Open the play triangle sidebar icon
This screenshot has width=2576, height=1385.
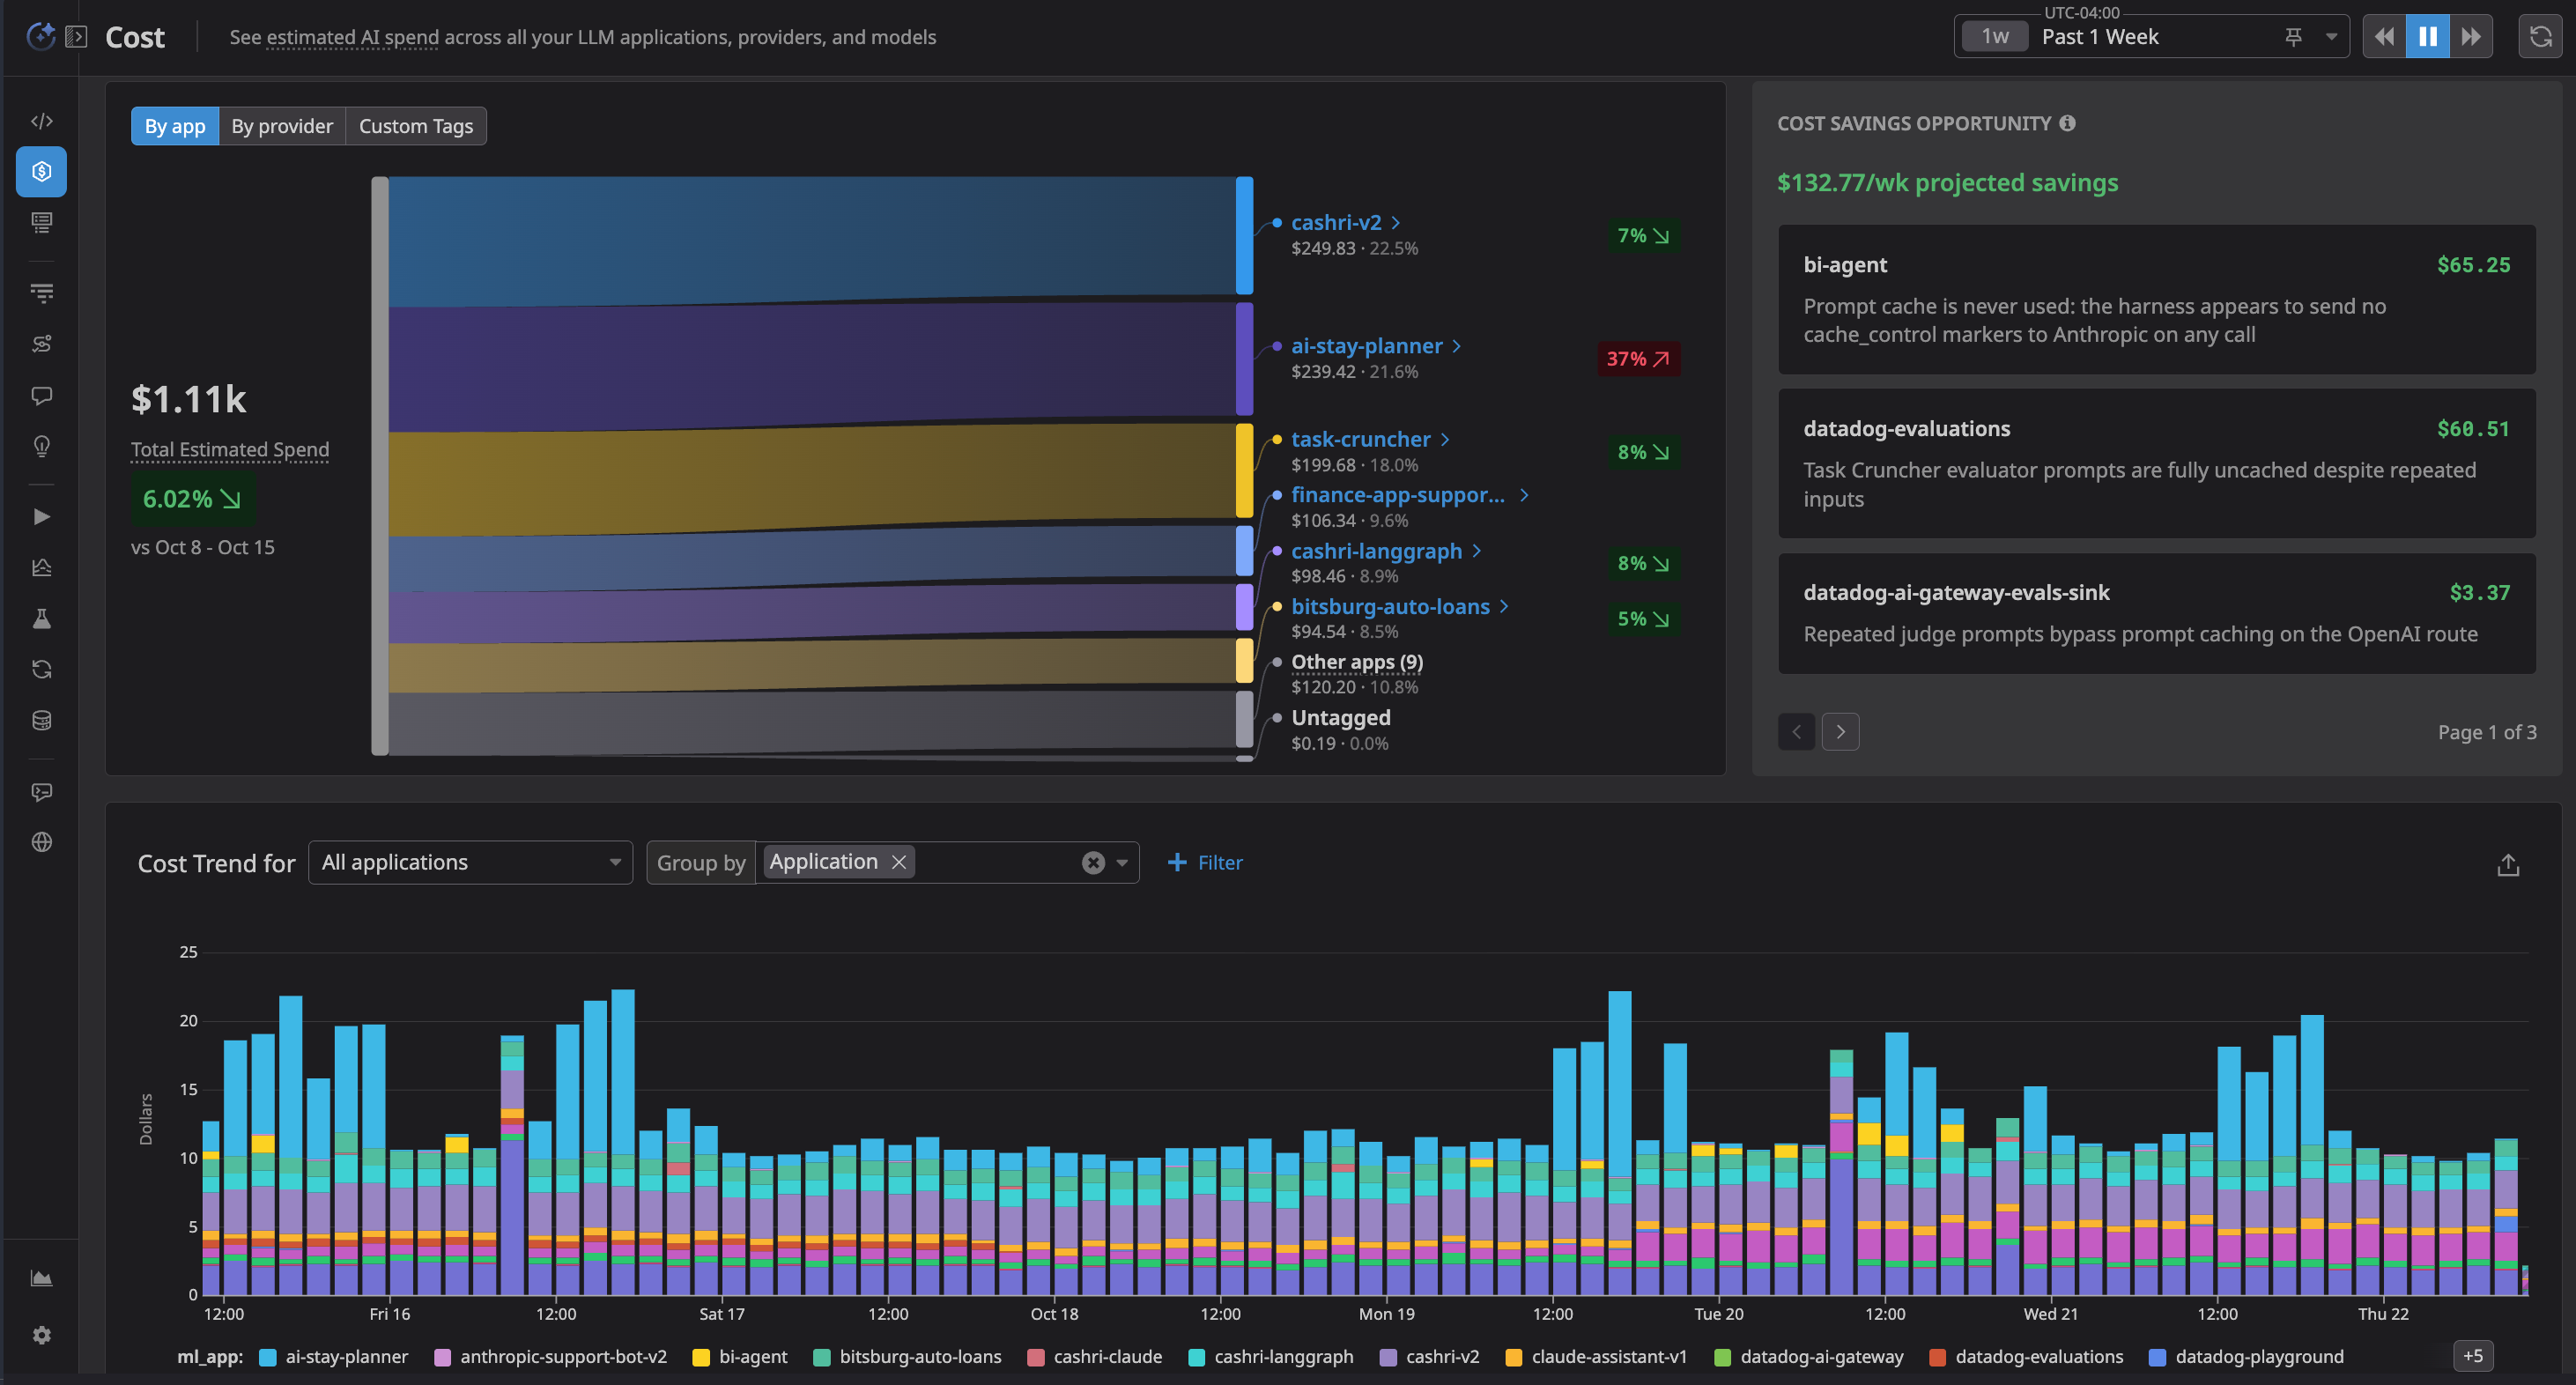click(x=41, y=516)
